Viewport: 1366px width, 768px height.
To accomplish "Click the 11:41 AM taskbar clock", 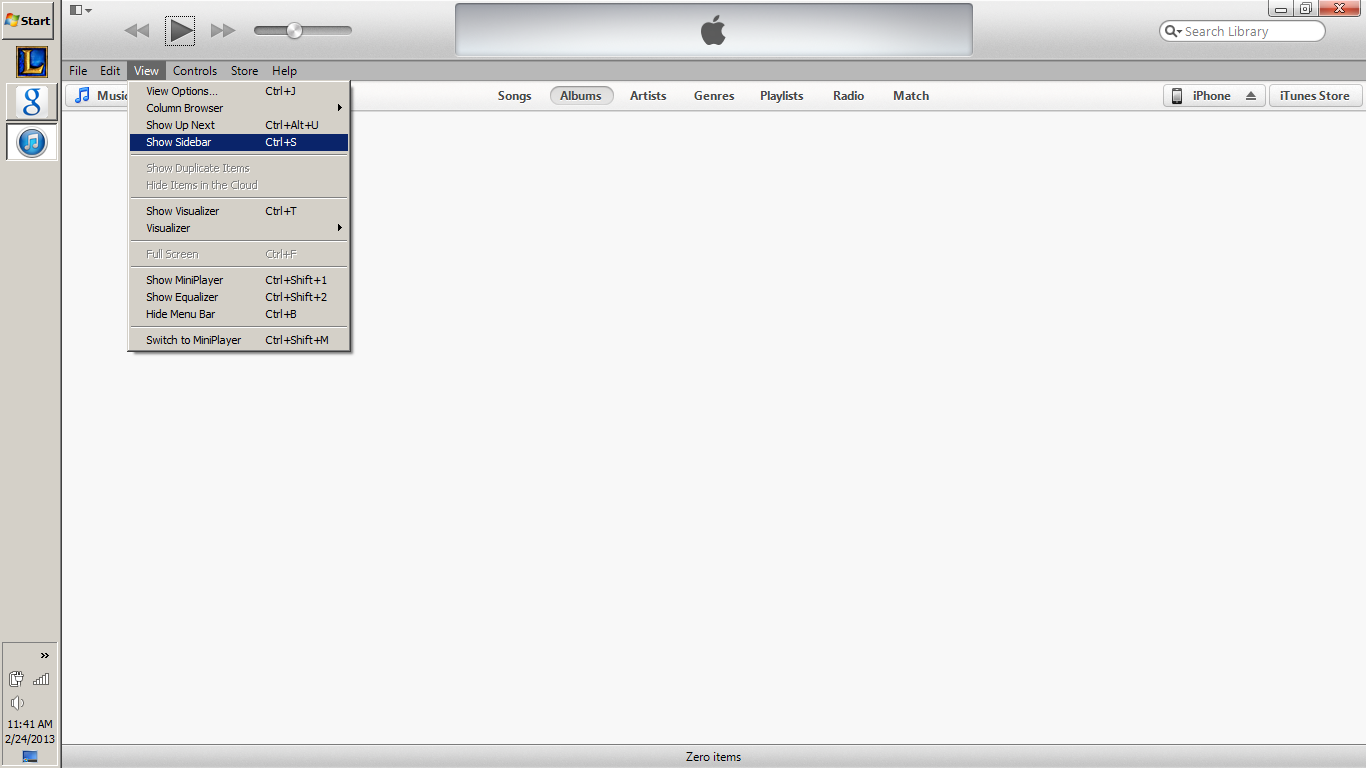I will pos(30,724).
